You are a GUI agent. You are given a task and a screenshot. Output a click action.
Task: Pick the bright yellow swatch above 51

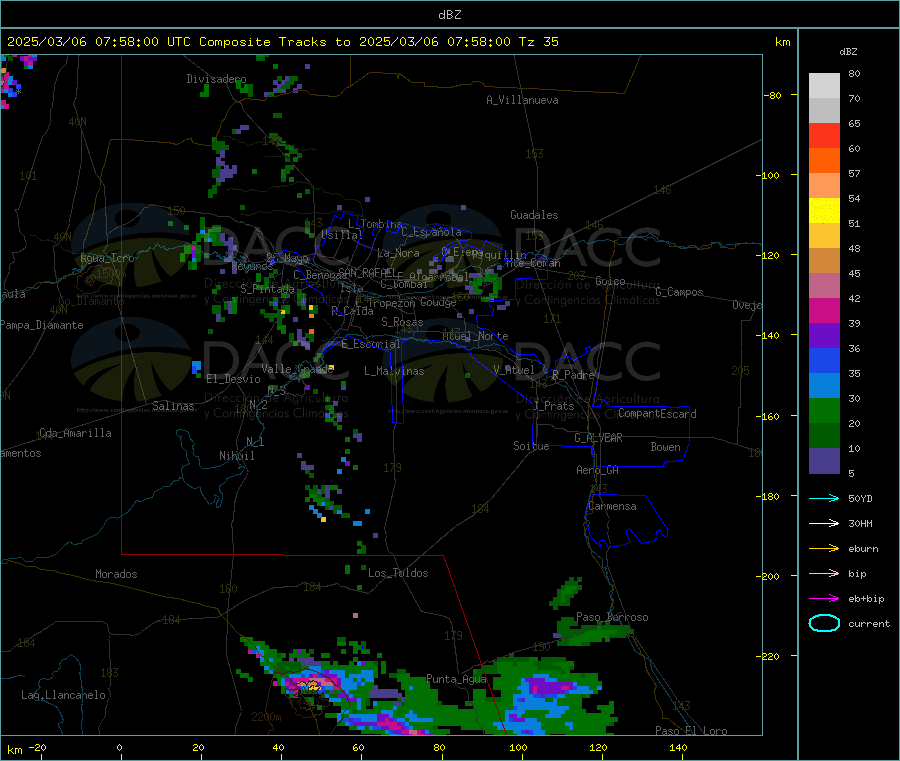tap(824, 211)
